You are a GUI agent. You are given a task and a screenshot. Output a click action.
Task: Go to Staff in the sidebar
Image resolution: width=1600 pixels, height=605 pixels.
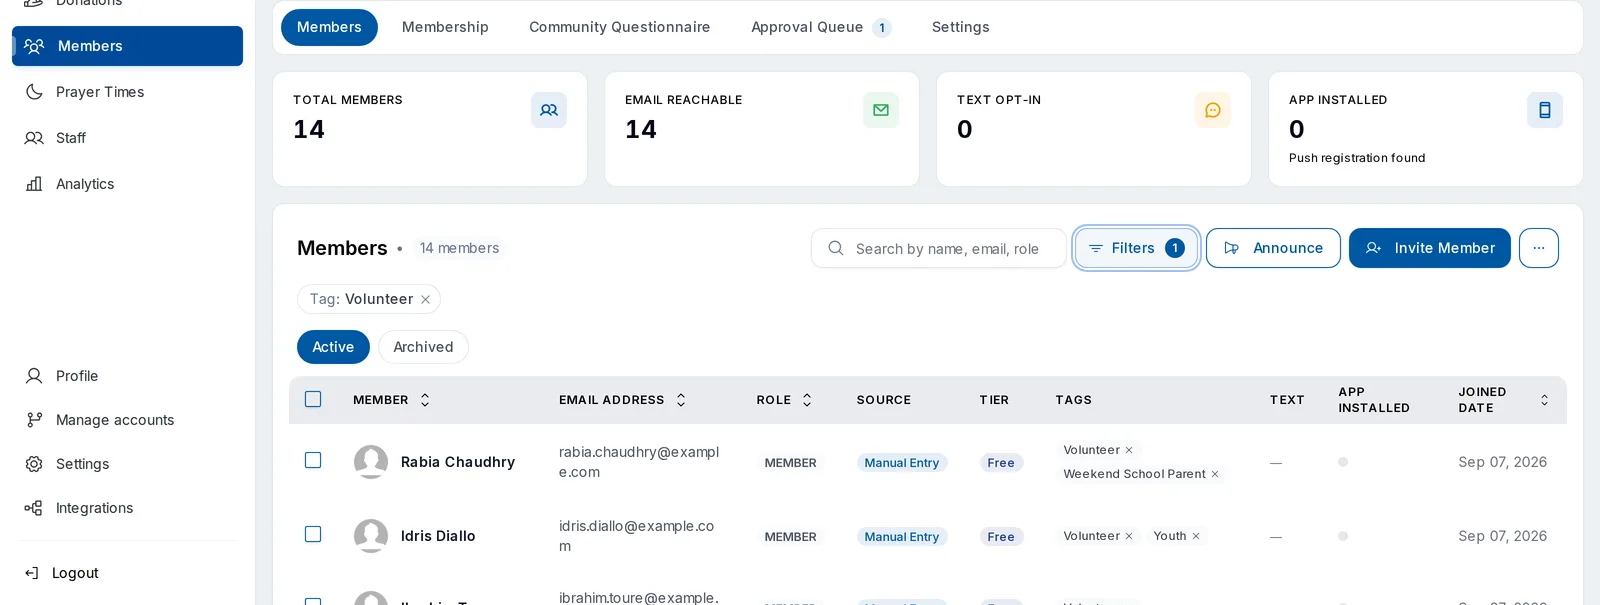[x=127, y=138]
